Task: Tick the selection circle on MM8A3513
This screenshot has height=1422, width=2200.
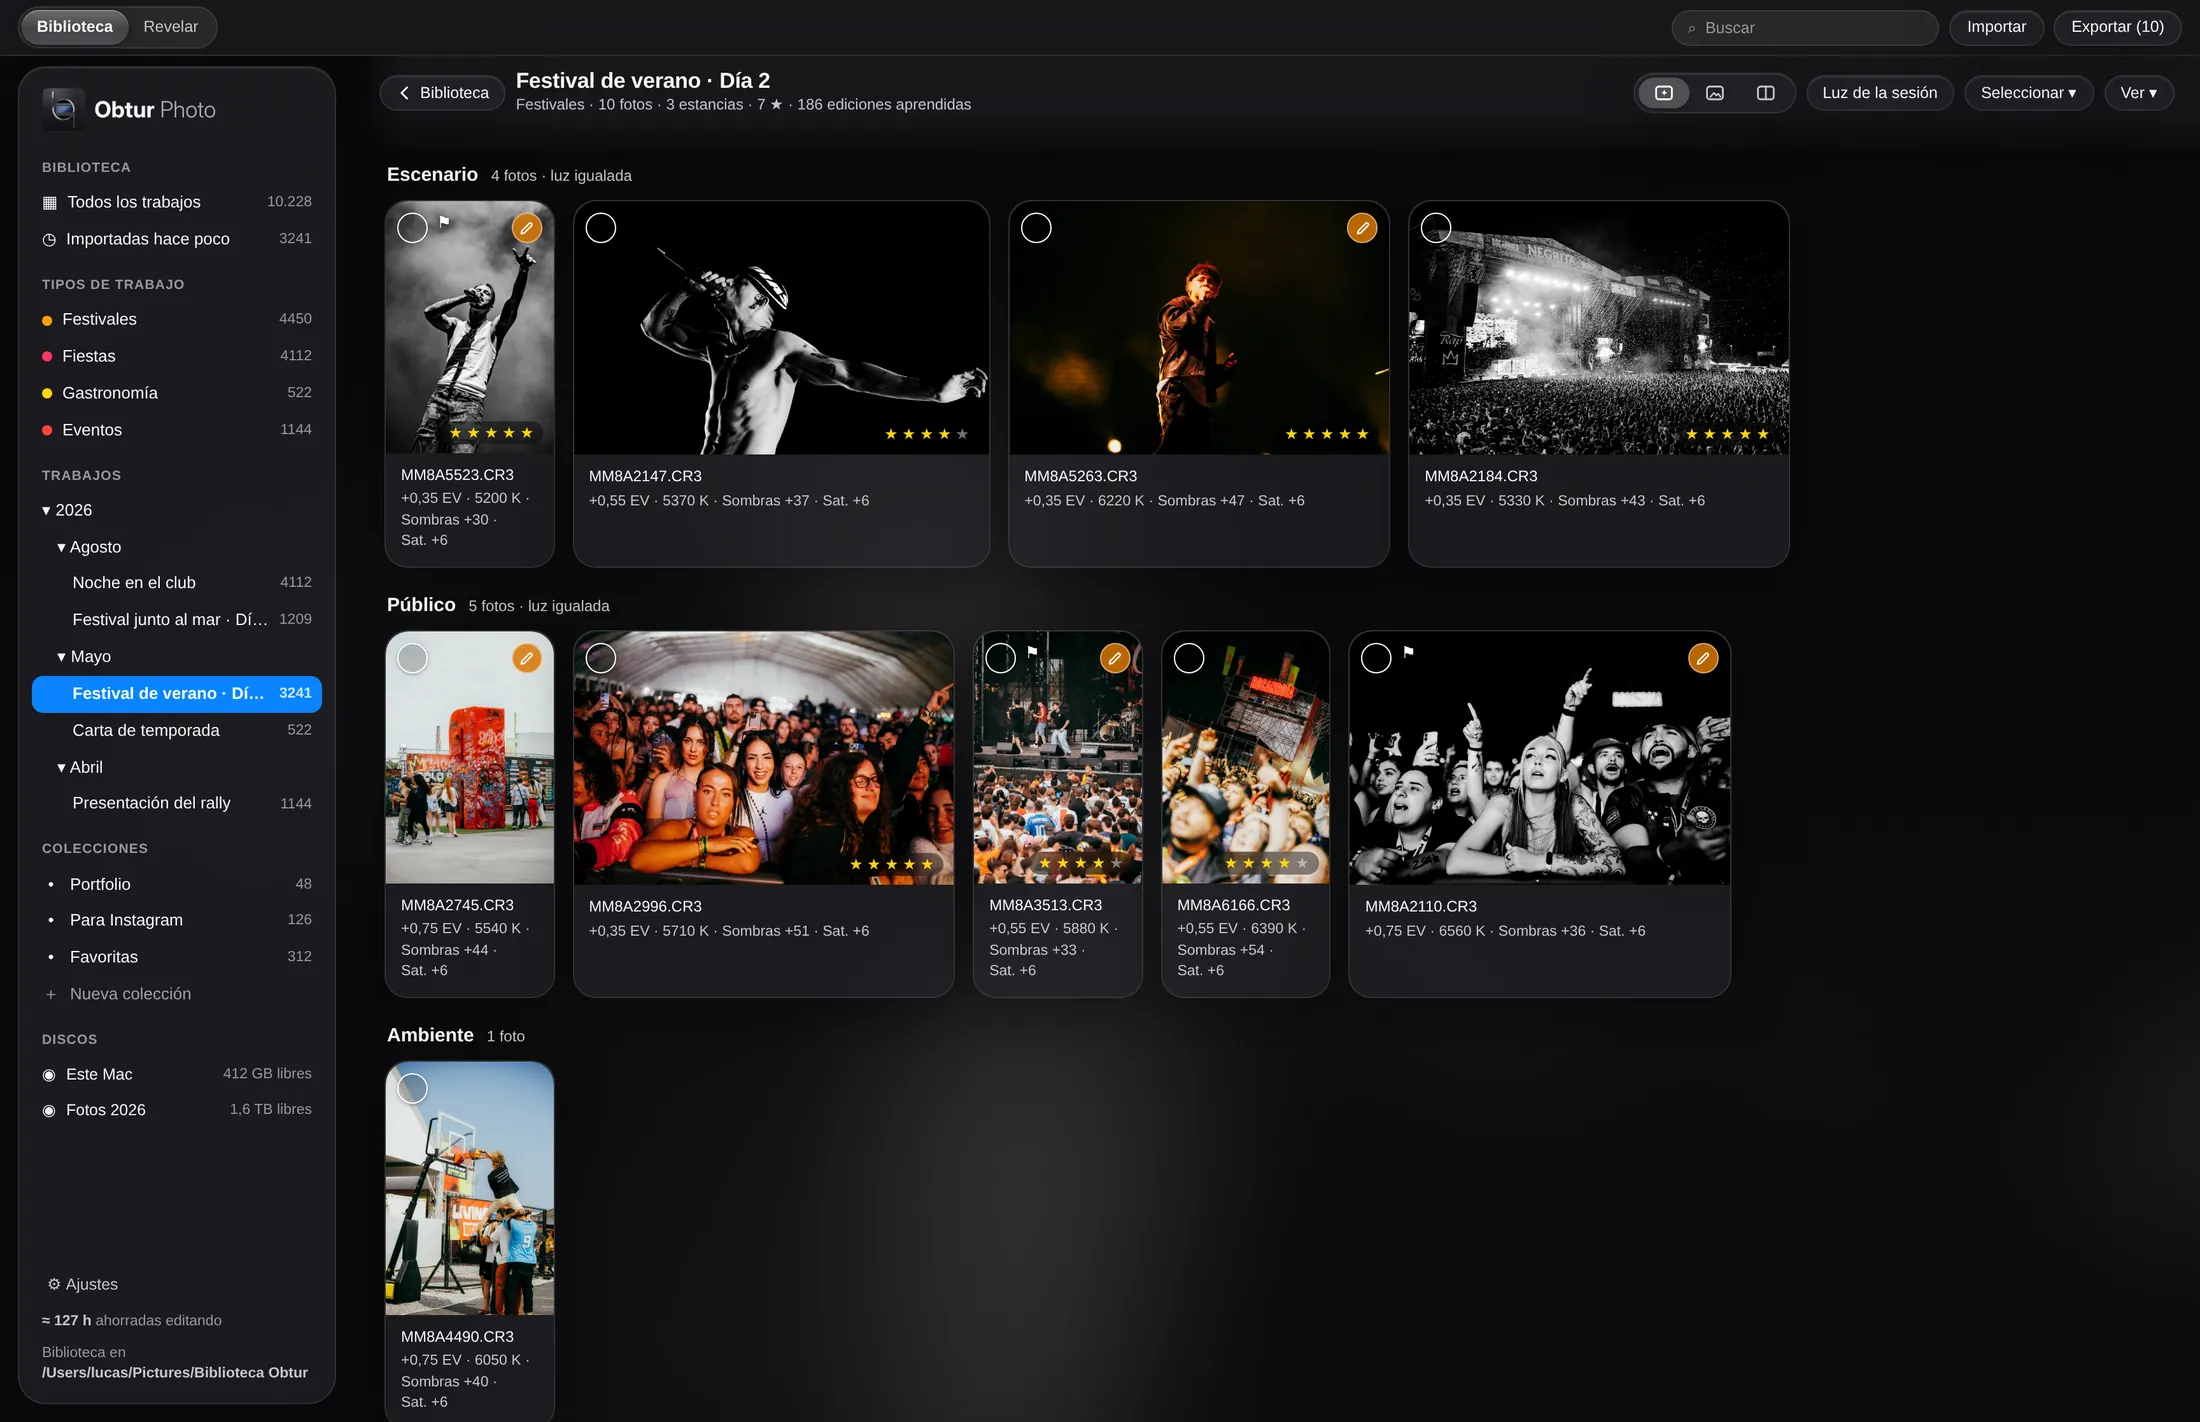Action: coord(1000,658)
